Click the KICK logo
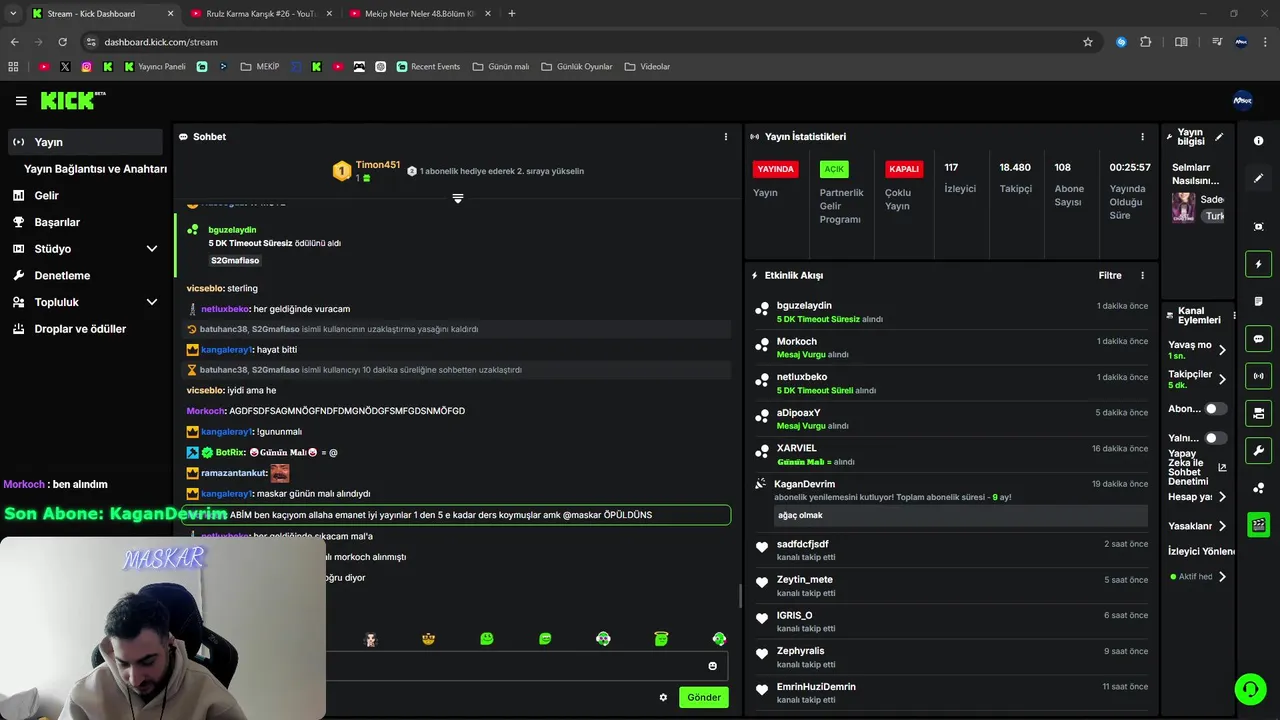1280x720 pixels. coord(72,100)
